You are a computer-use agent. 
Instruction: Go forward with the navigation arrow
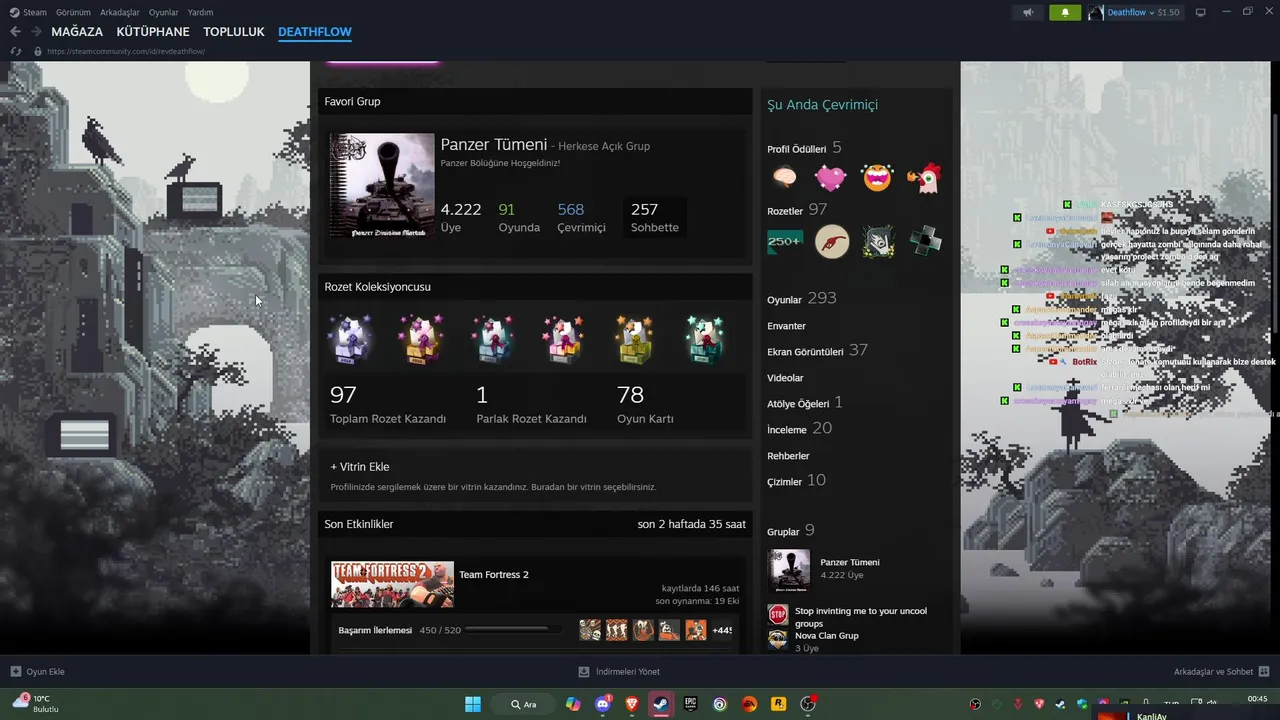pyautogui.click(x=36, y=32)
